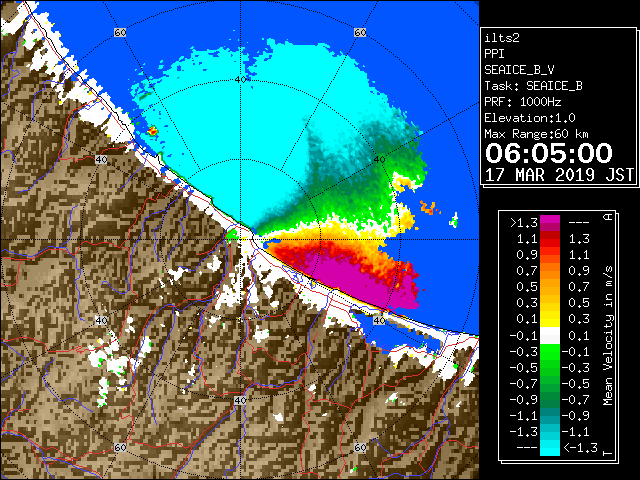Click the 'A' letter atop the legend
The height and width of the screenshot is (480, 640).
(x=608, y=216)
